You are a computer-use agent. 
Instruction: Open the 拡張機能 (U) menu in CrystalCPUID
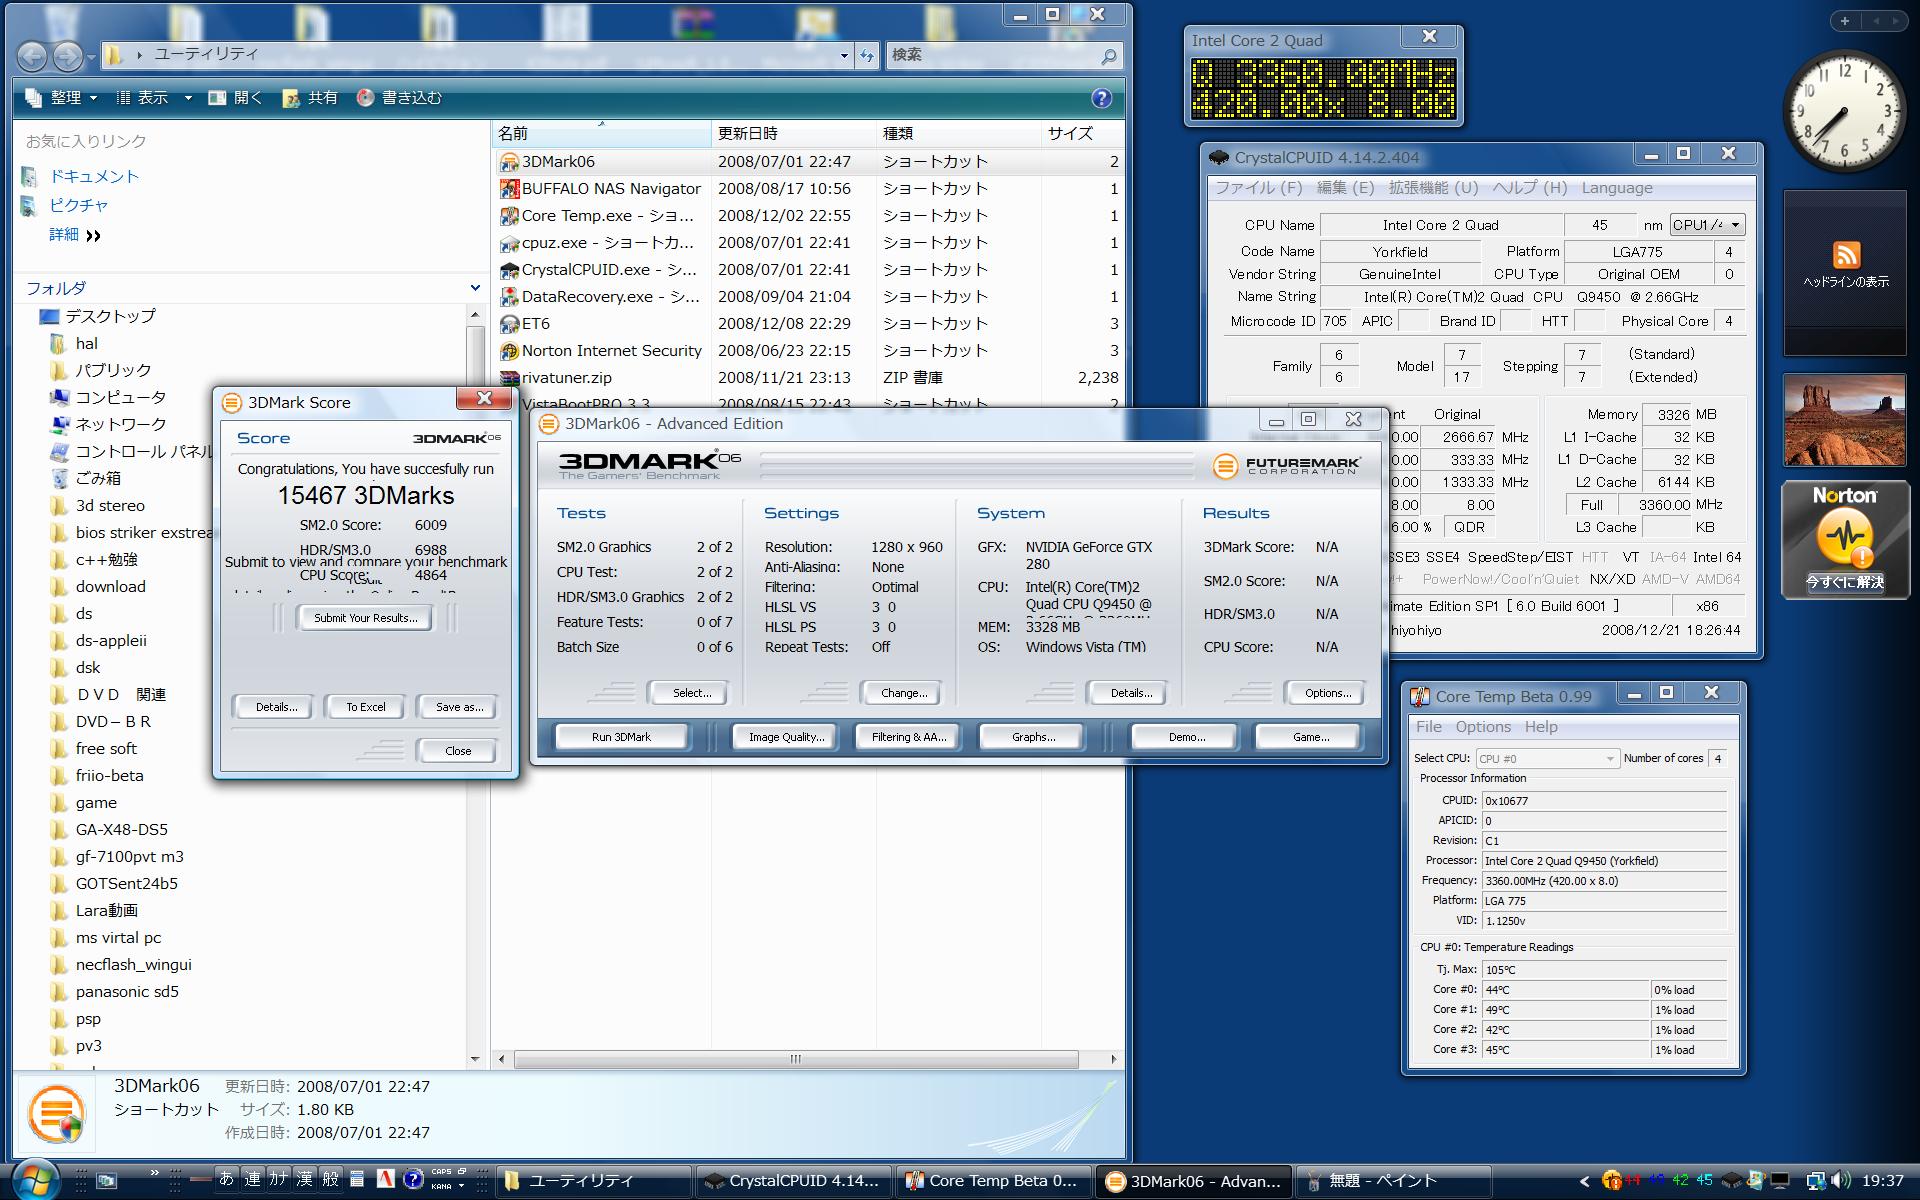point(1433,188)
